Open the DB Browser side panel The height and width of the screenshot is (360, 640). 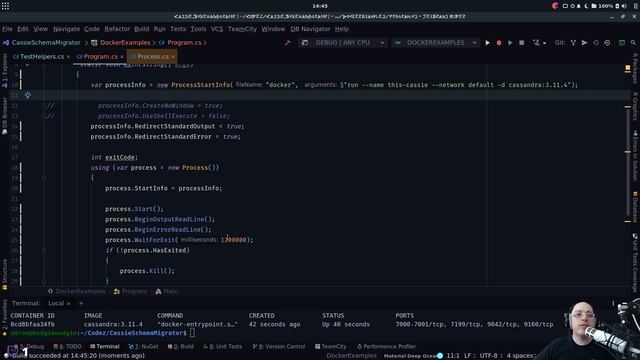(4, 116)
